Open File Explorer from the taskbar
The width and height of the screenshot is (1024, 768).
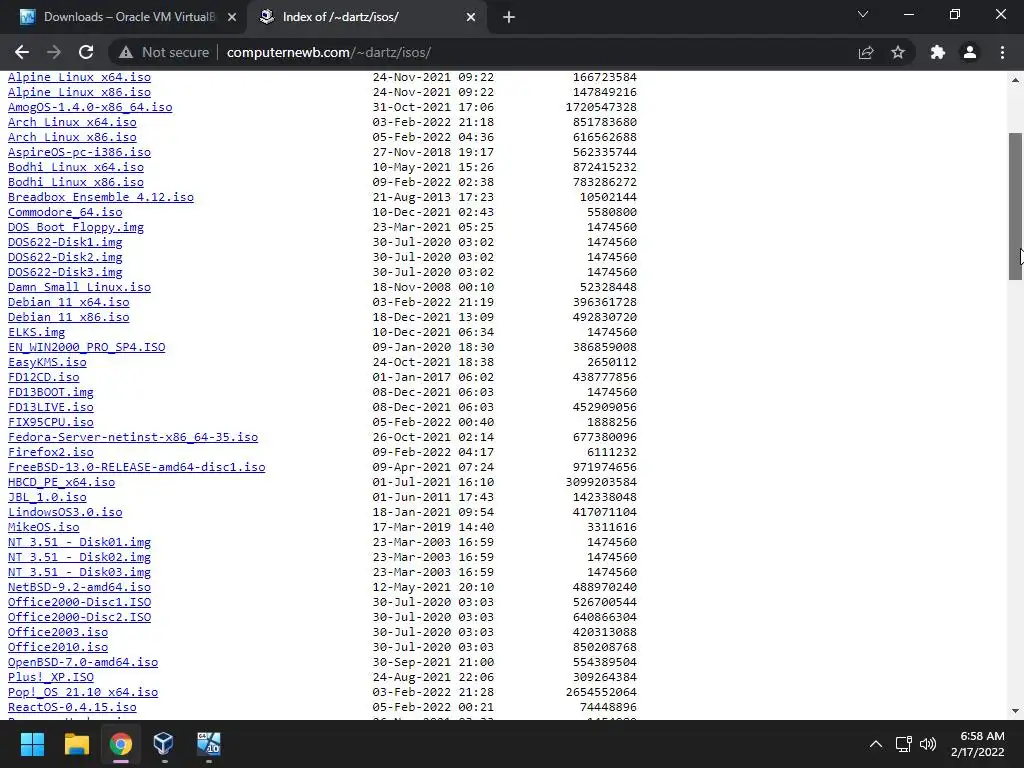point(76,744)
